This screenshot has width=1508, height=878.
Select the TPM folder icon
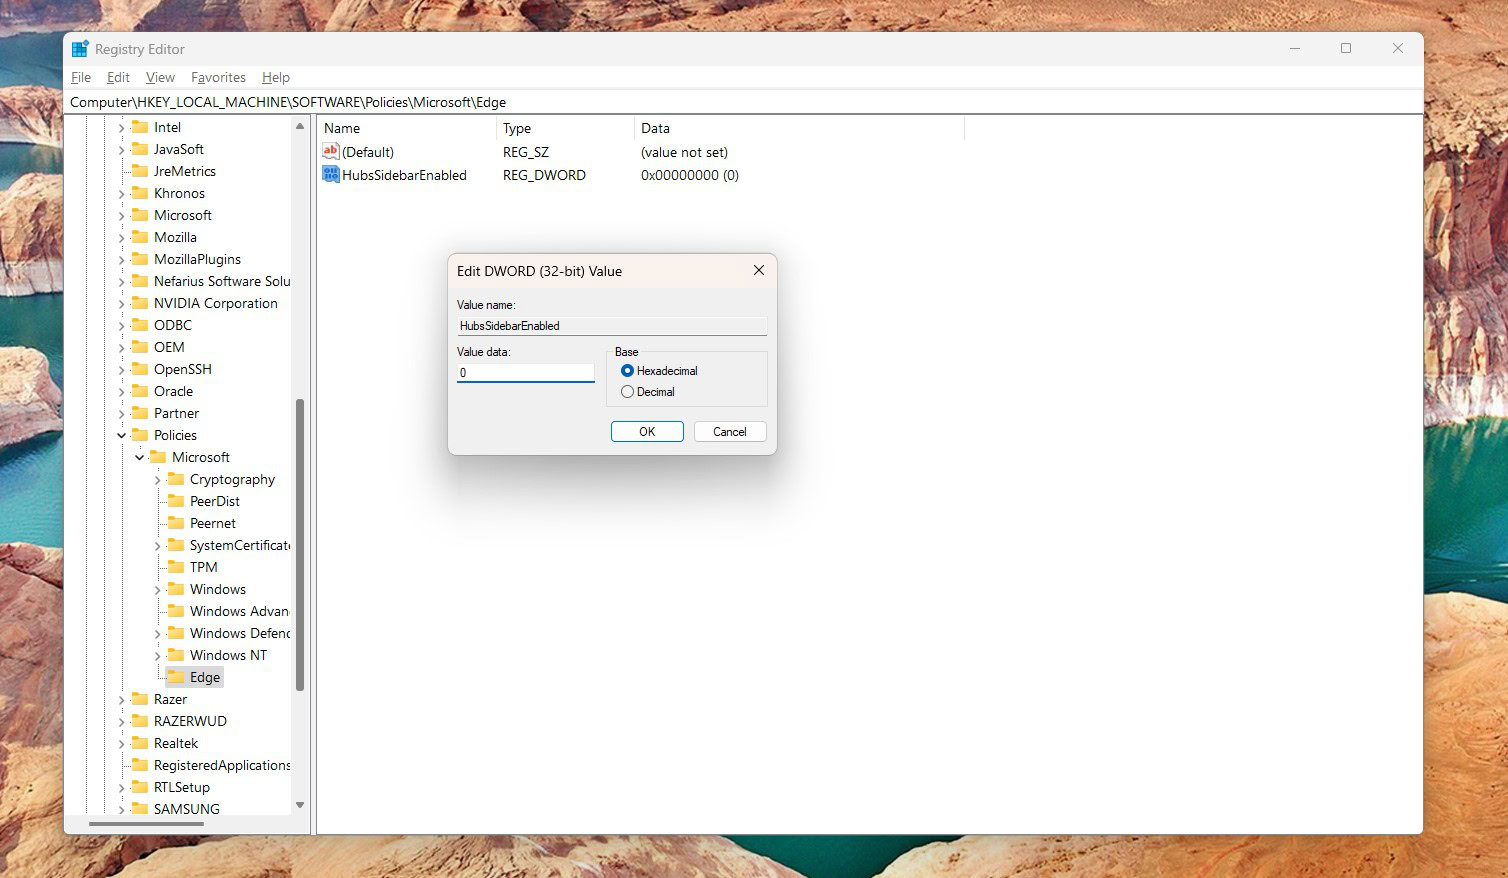pyautogui.click(x=176, y=567)
